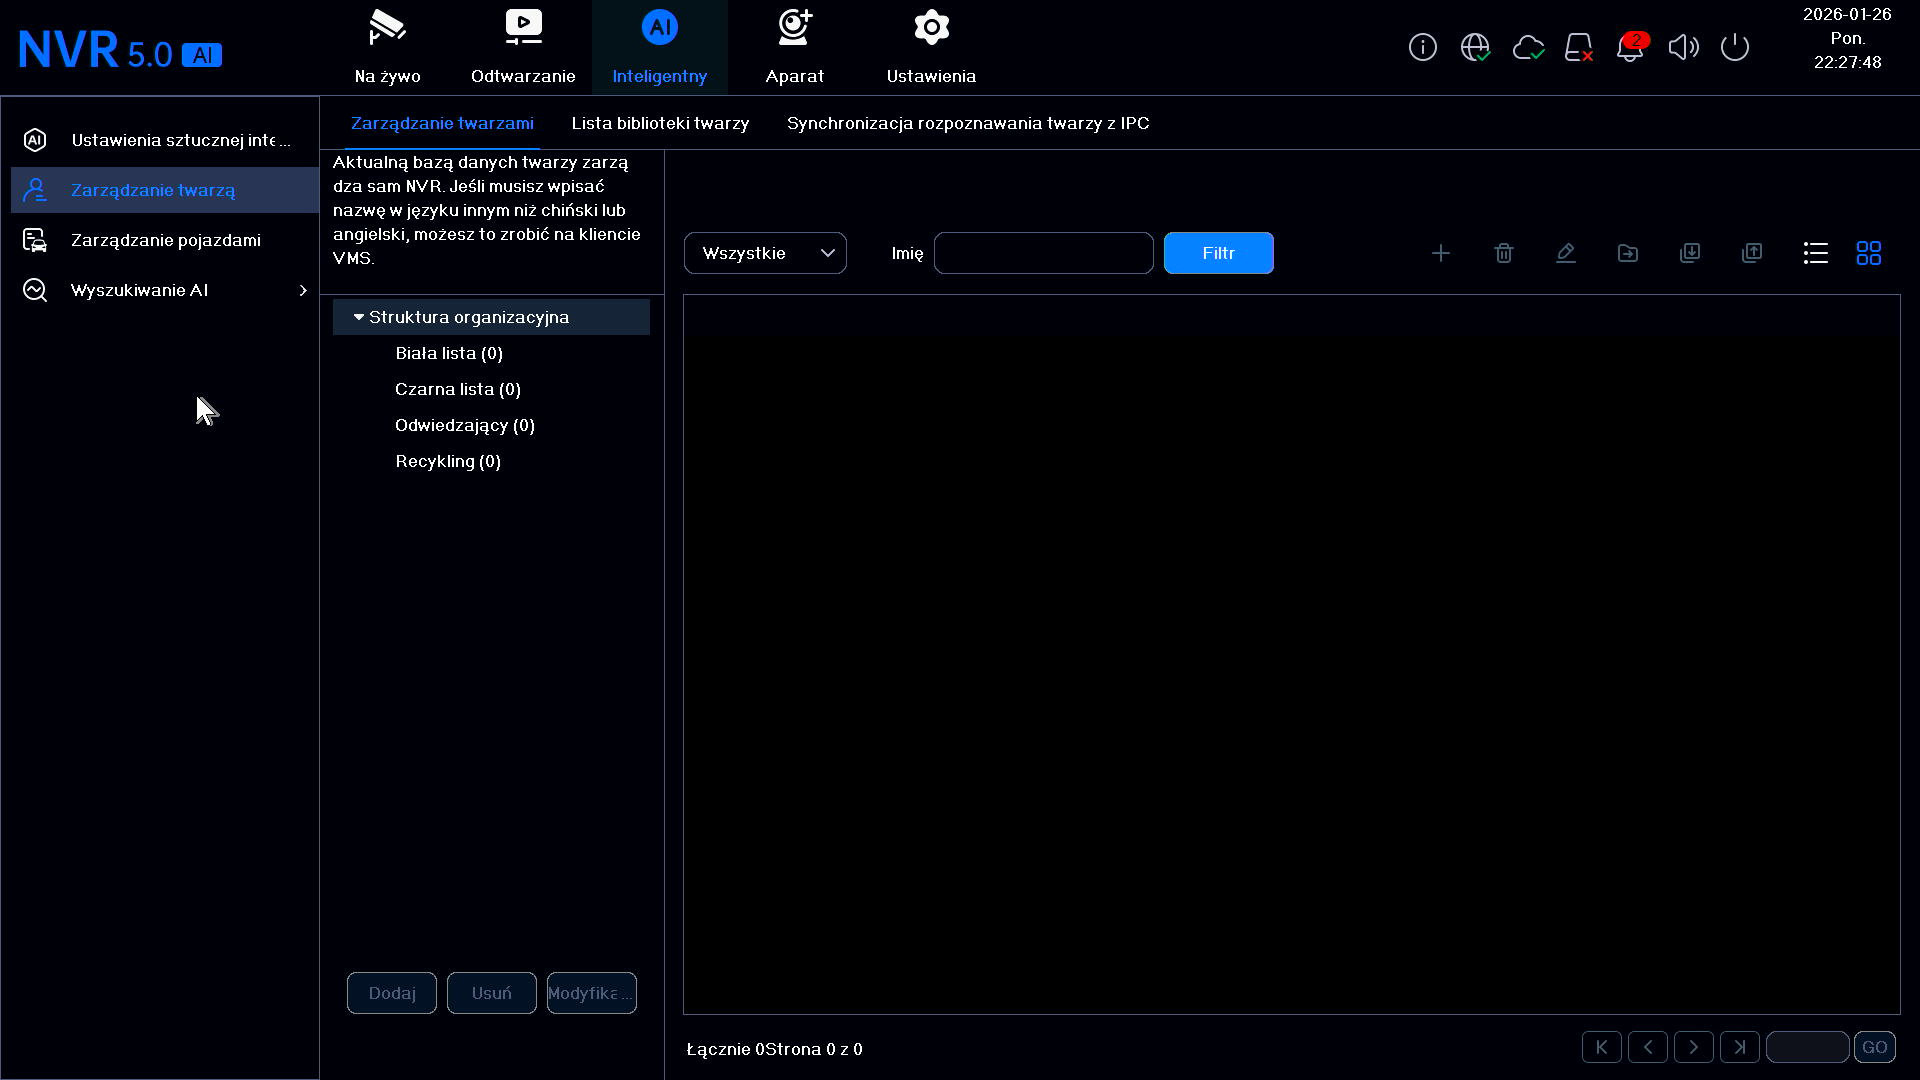1920x1080 pixels.
Task: Check the network status globe icon
Action: click(1475, 47)
